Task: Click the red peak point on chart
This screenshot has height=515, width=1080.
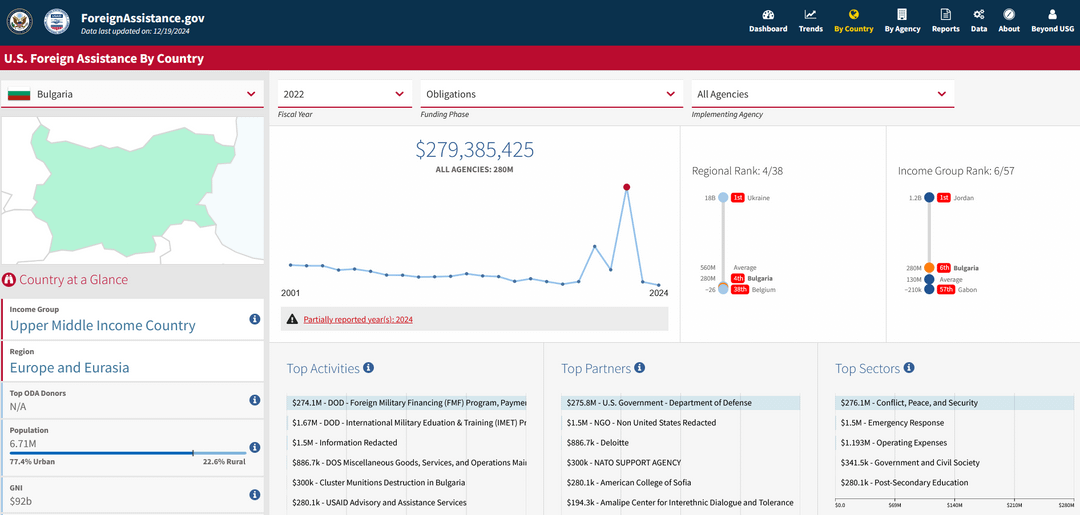Action: (626, 187)
